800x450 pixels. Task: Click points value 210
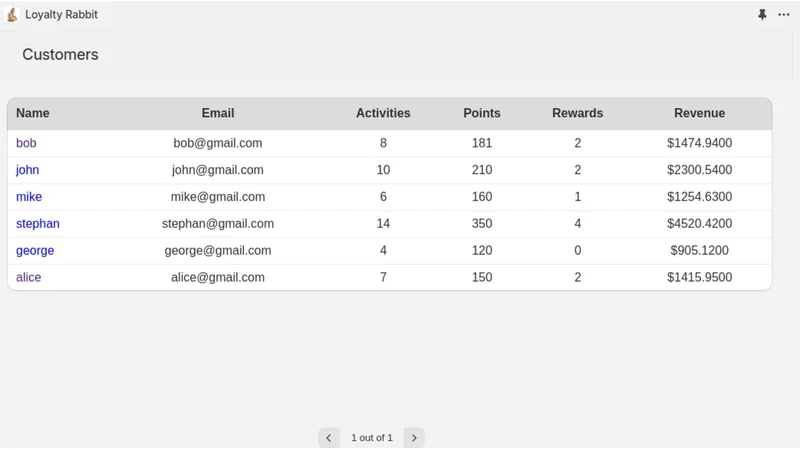[x=482, y=170]
